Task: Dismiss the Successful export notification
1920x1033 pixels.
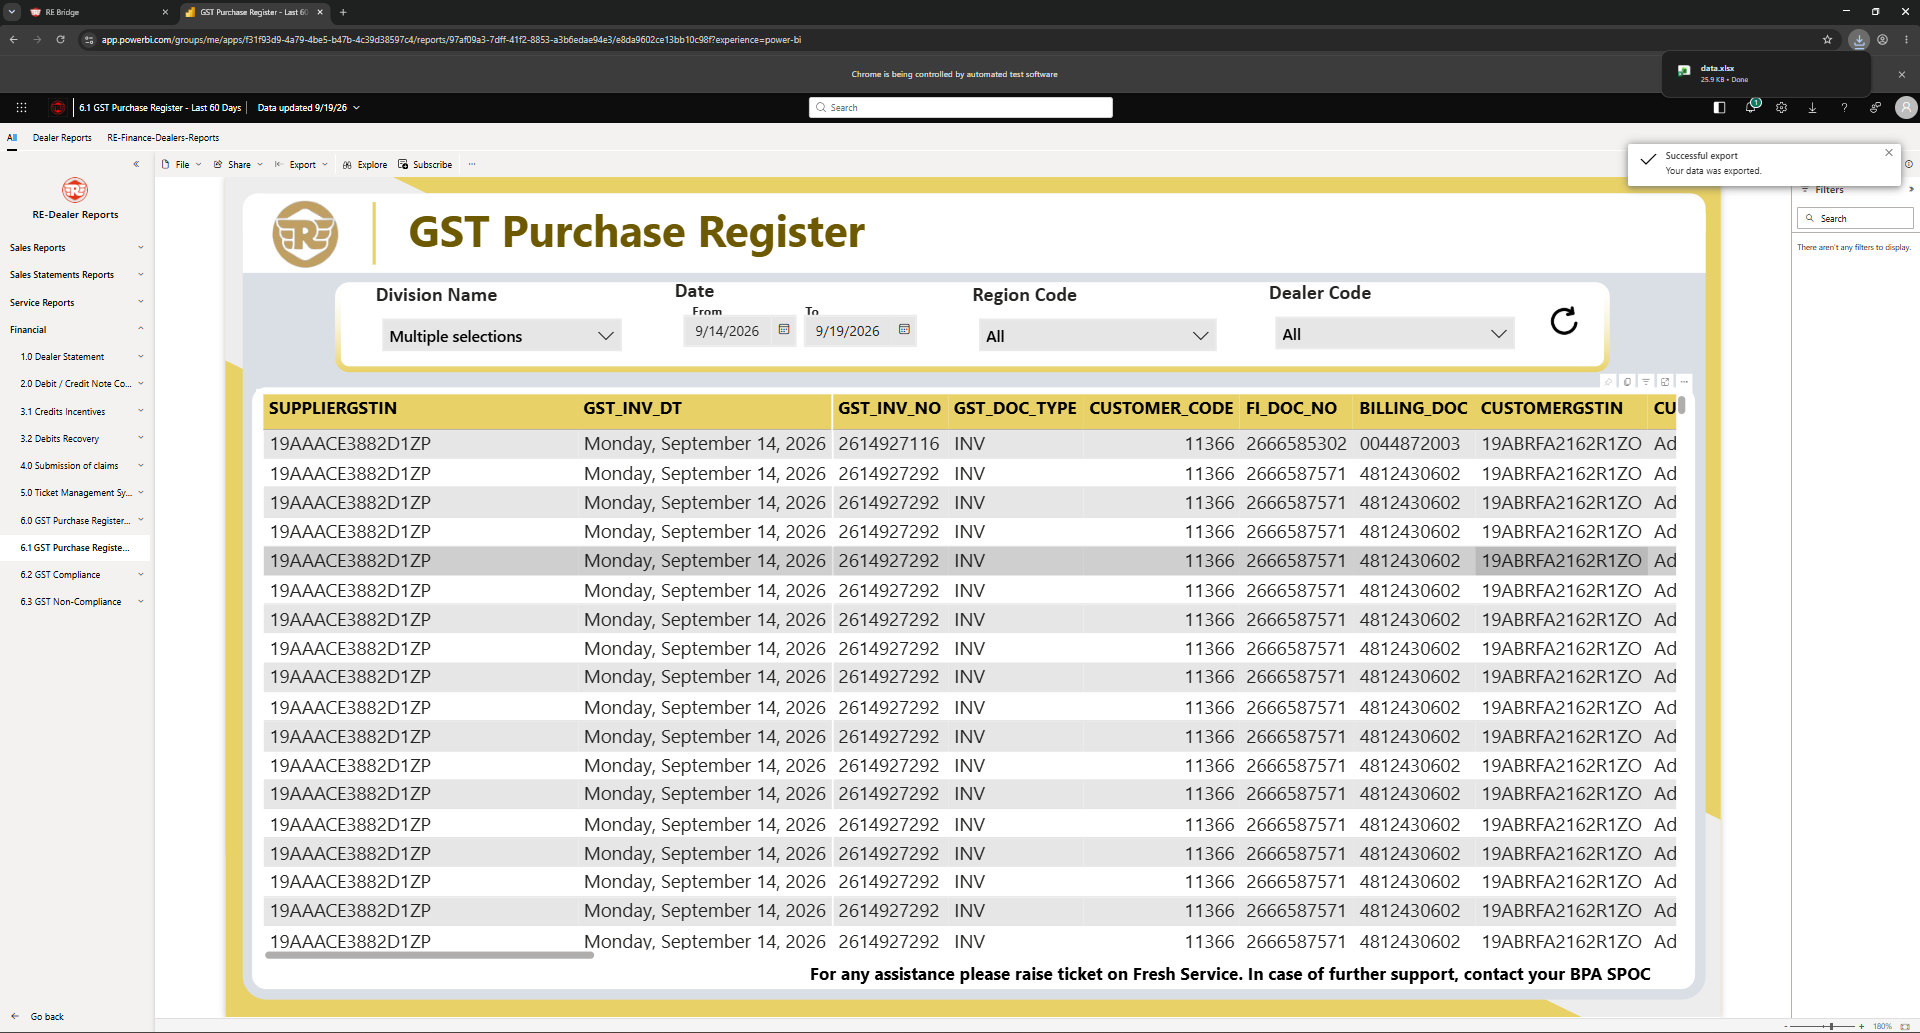Action: pos(1889,153)
